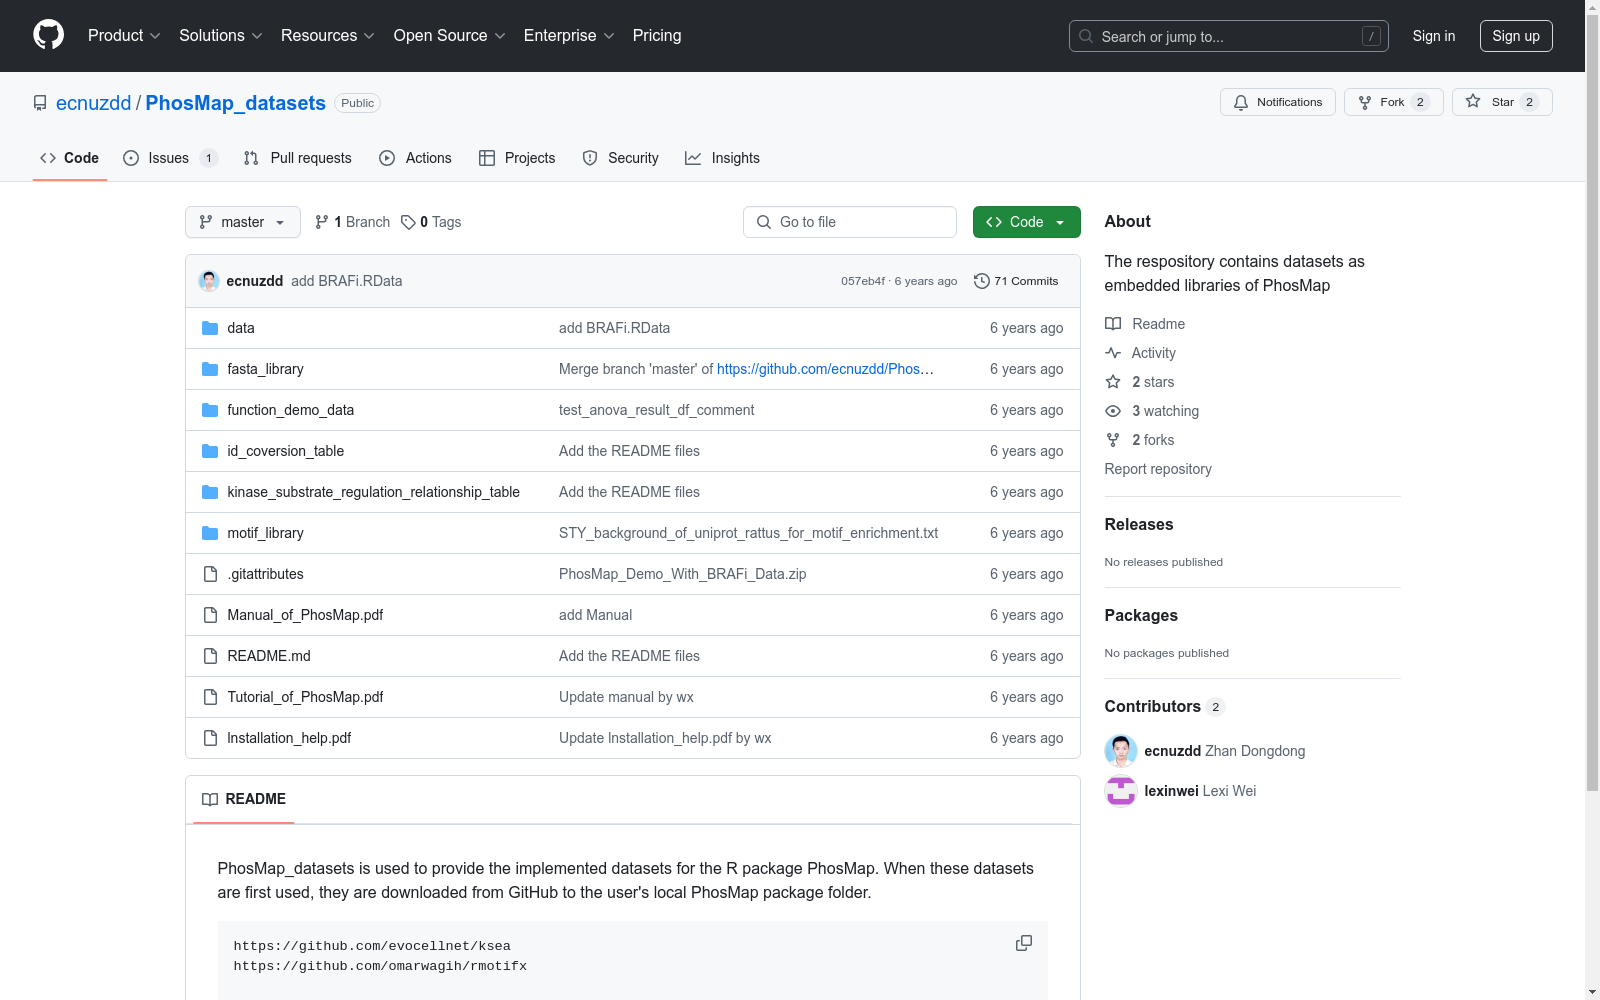
Task: Click lexinwei contributor avatar
Action: [x=1121, y=791]
